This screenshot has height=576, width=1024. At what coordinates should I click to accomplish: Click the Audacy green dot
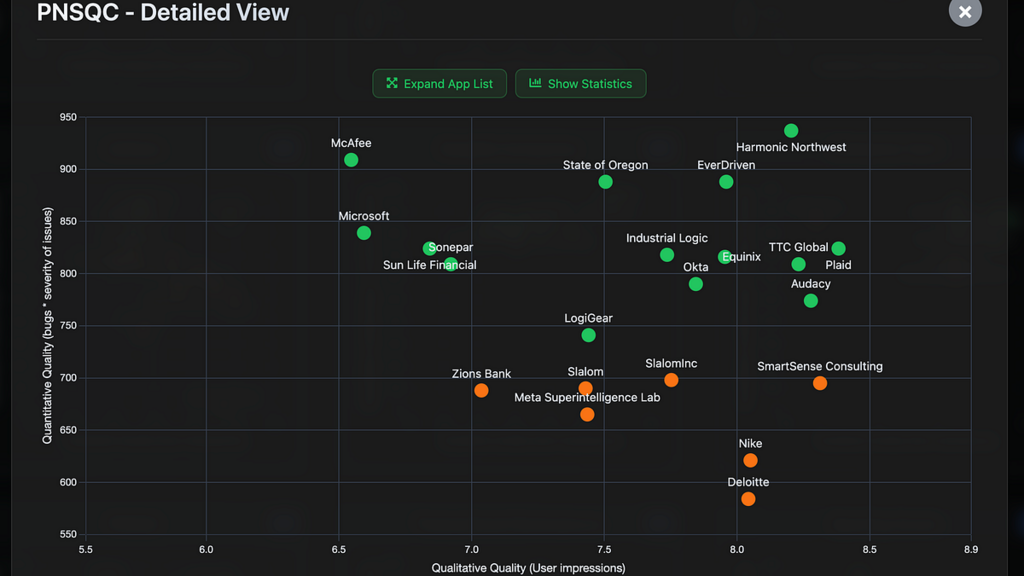811,301
